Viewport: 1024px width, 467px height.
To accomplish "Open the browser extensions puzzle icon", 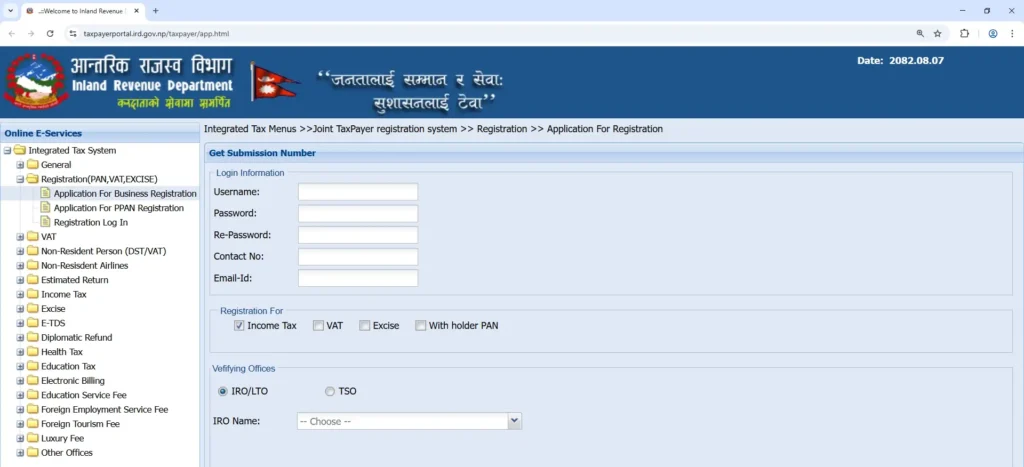I will (965, 33).
